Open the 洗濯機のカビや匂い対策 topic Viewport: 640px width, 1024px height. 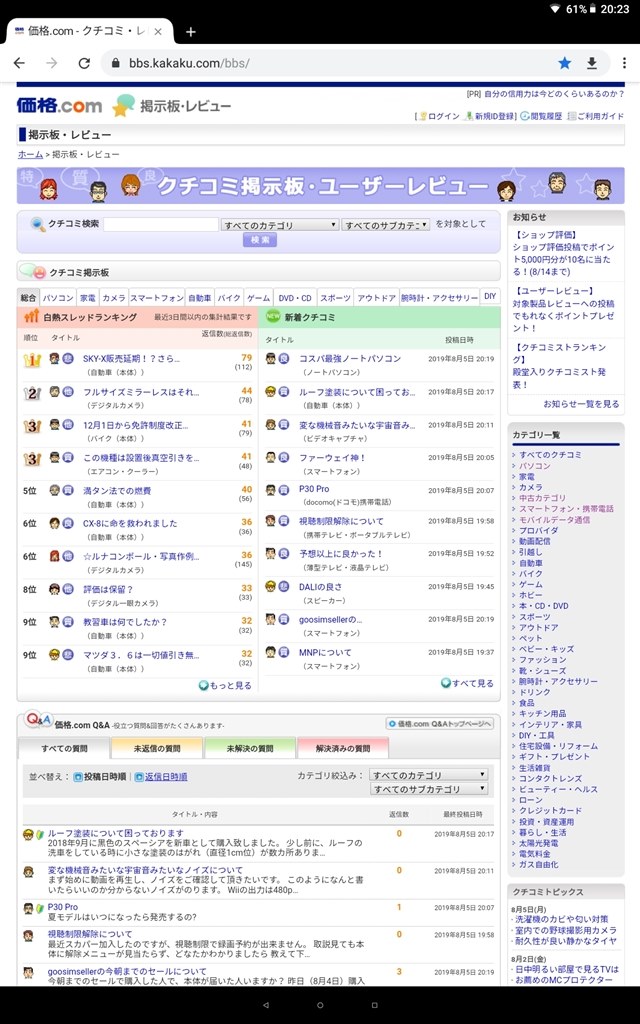tap(562, 920)
